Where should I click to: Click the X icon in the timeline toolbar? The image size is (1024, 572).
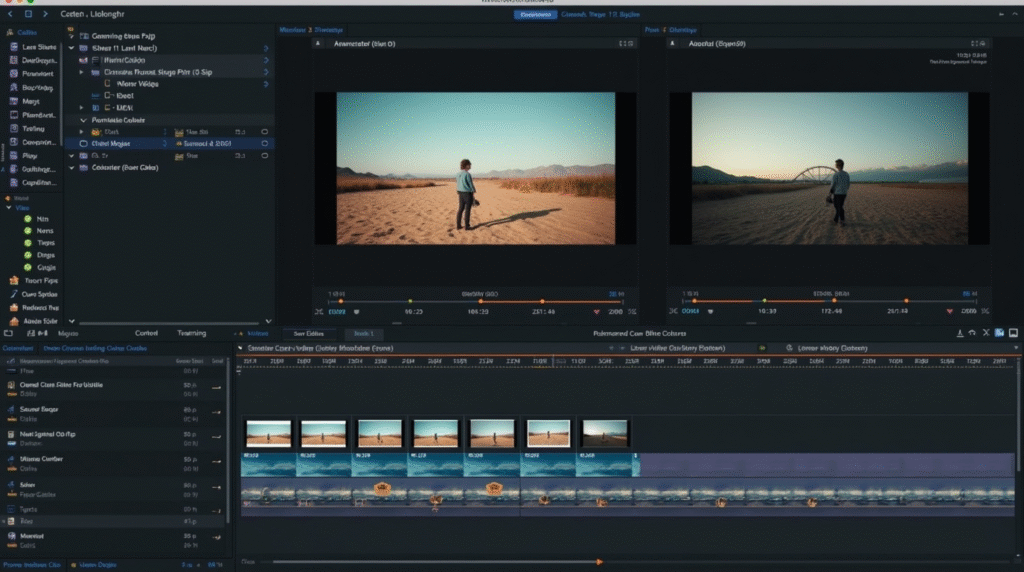tap(985, 333)
